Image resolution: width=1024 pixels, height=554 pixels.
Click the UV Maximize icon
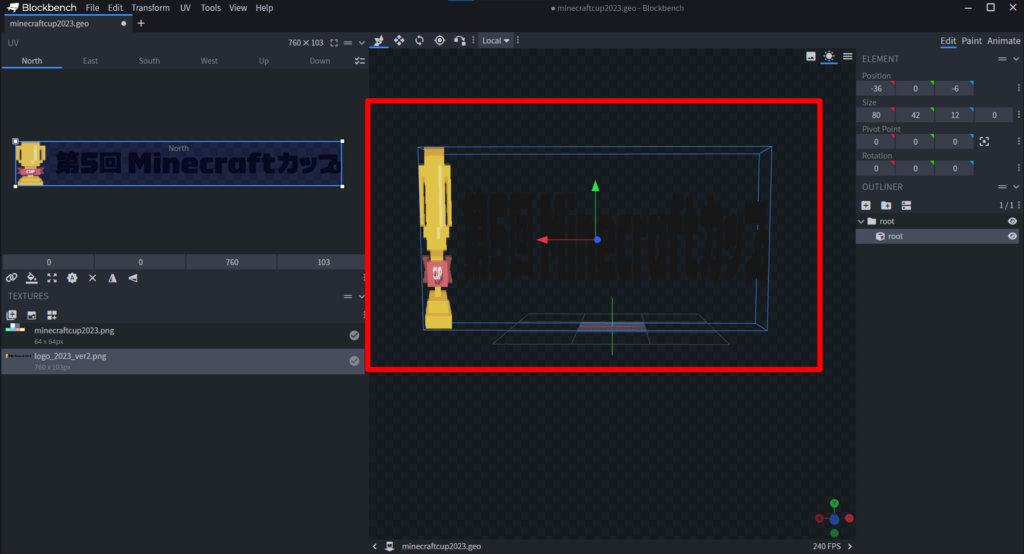click(335, 43)
